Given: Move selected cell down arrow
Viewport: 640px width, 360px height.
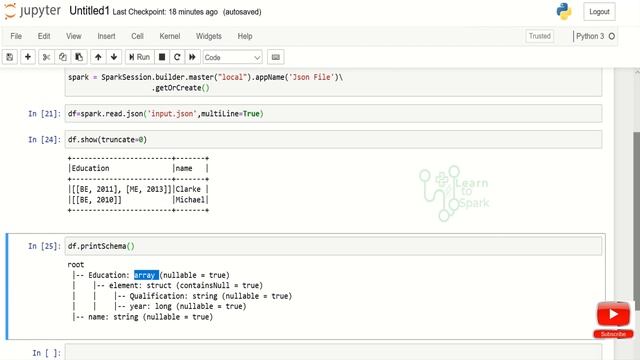Looking at the screenshot, I should pos(114,57).
